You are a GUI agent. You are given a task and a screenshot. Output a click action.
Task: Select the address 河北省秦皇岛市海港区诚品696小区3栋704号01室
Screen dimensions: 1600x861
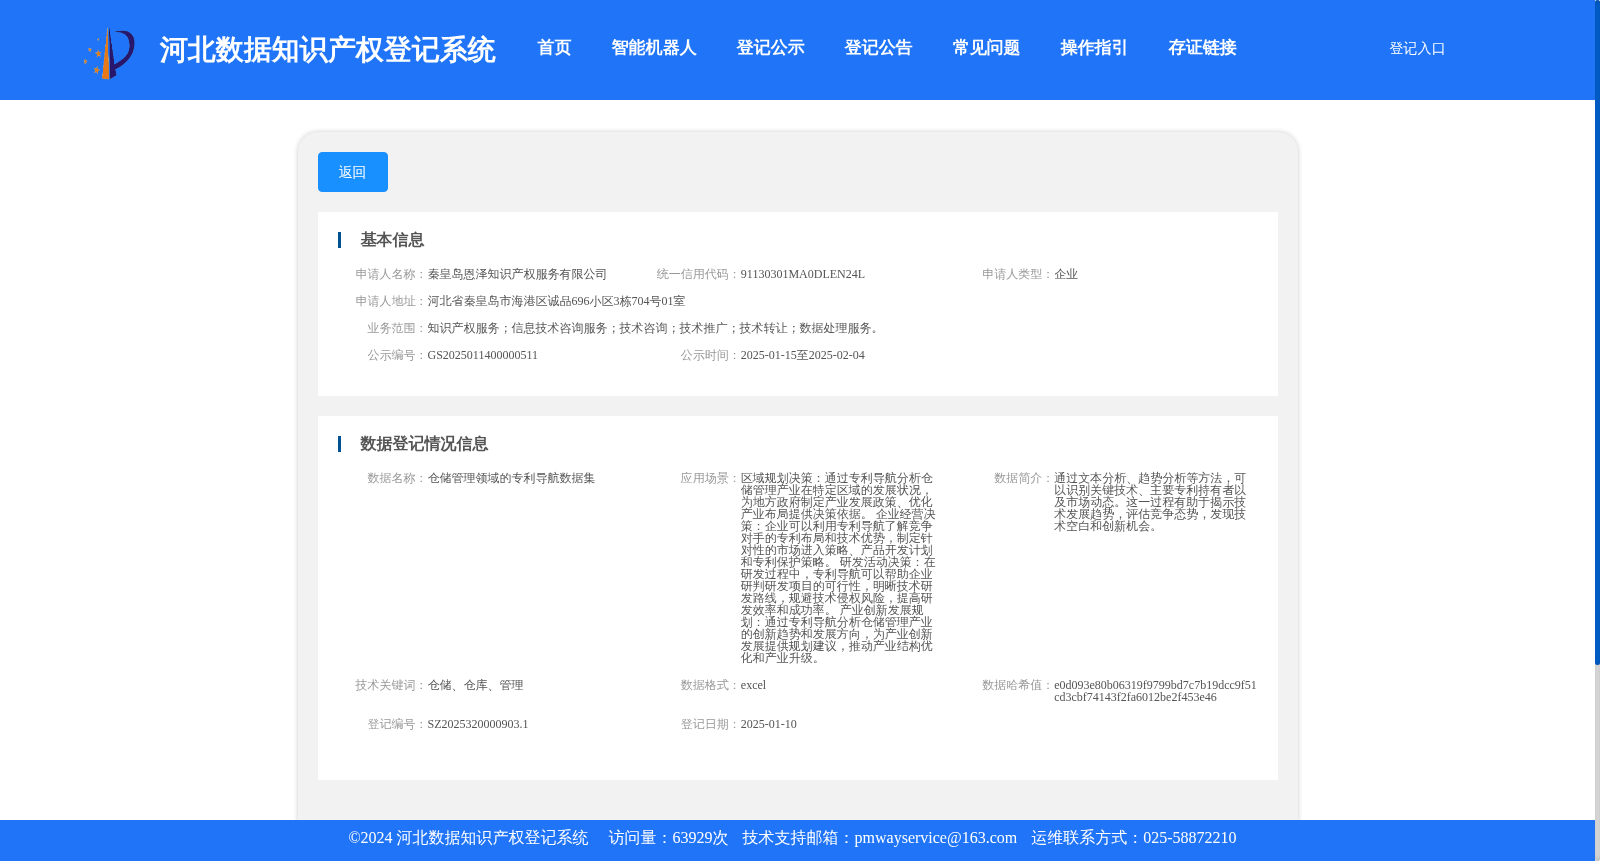556,301
